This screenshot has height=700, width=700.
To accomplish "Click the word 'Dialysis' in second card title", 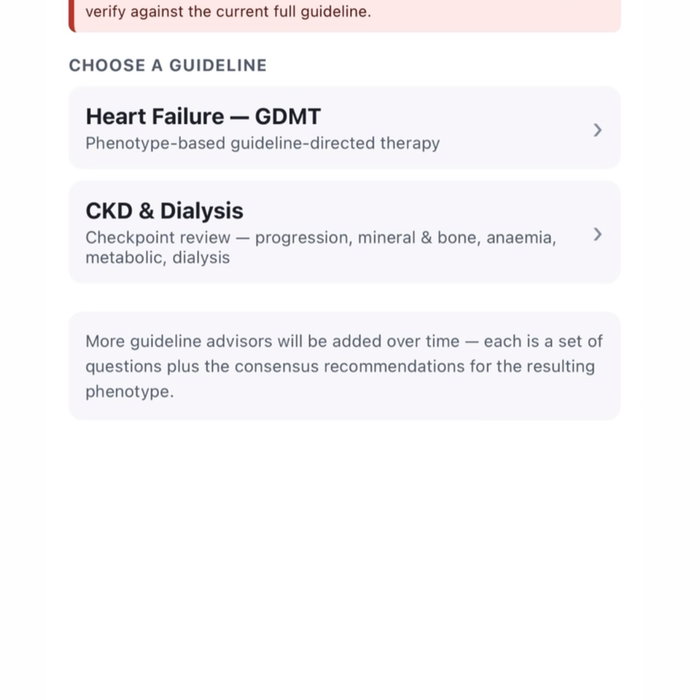I will tap(202, 211).
